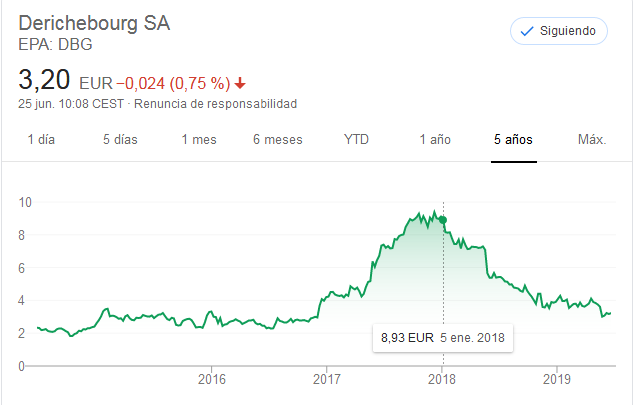The width and height of the screenshot is (634, 405).
Task: Click the EPA: DBG ticker text
Action: [x=56, y=45]
